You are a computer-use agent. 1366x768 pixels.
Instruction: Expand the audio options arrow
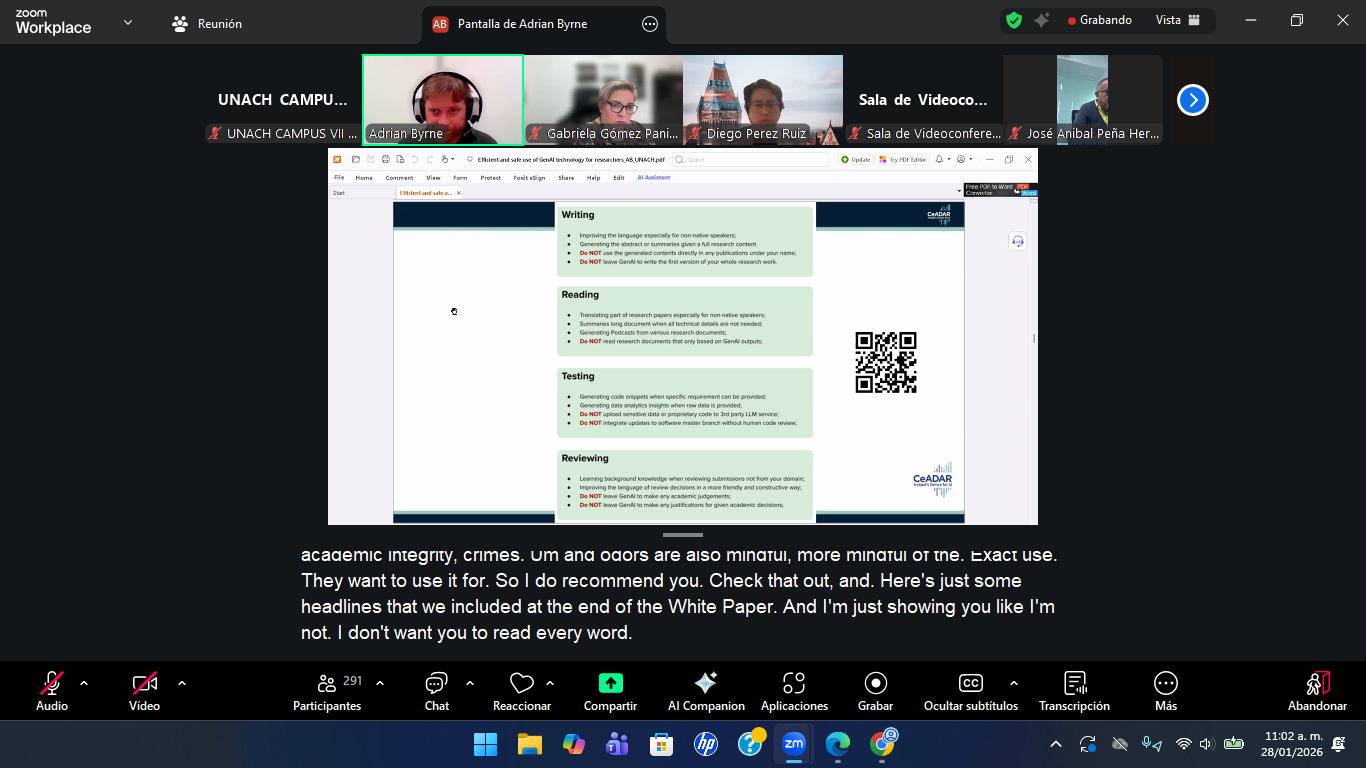[x=84, y=683]
